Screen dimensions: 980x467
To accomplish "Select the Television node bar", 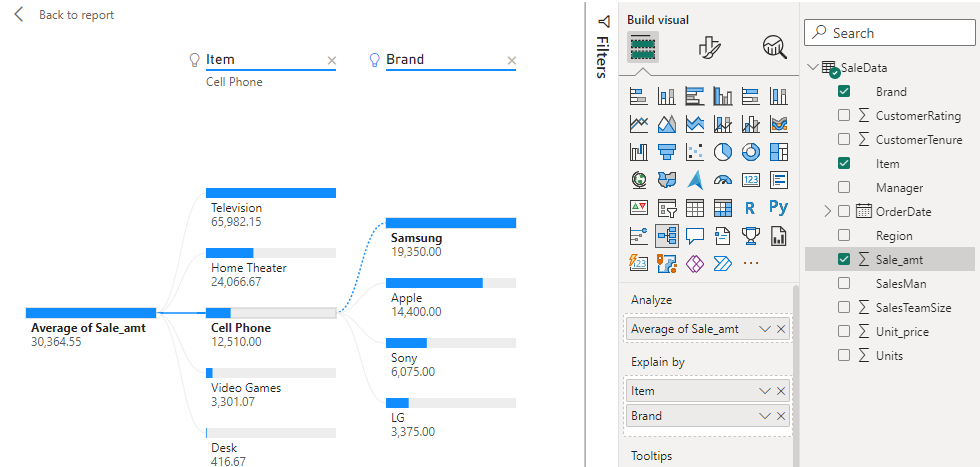I will 271,193.
